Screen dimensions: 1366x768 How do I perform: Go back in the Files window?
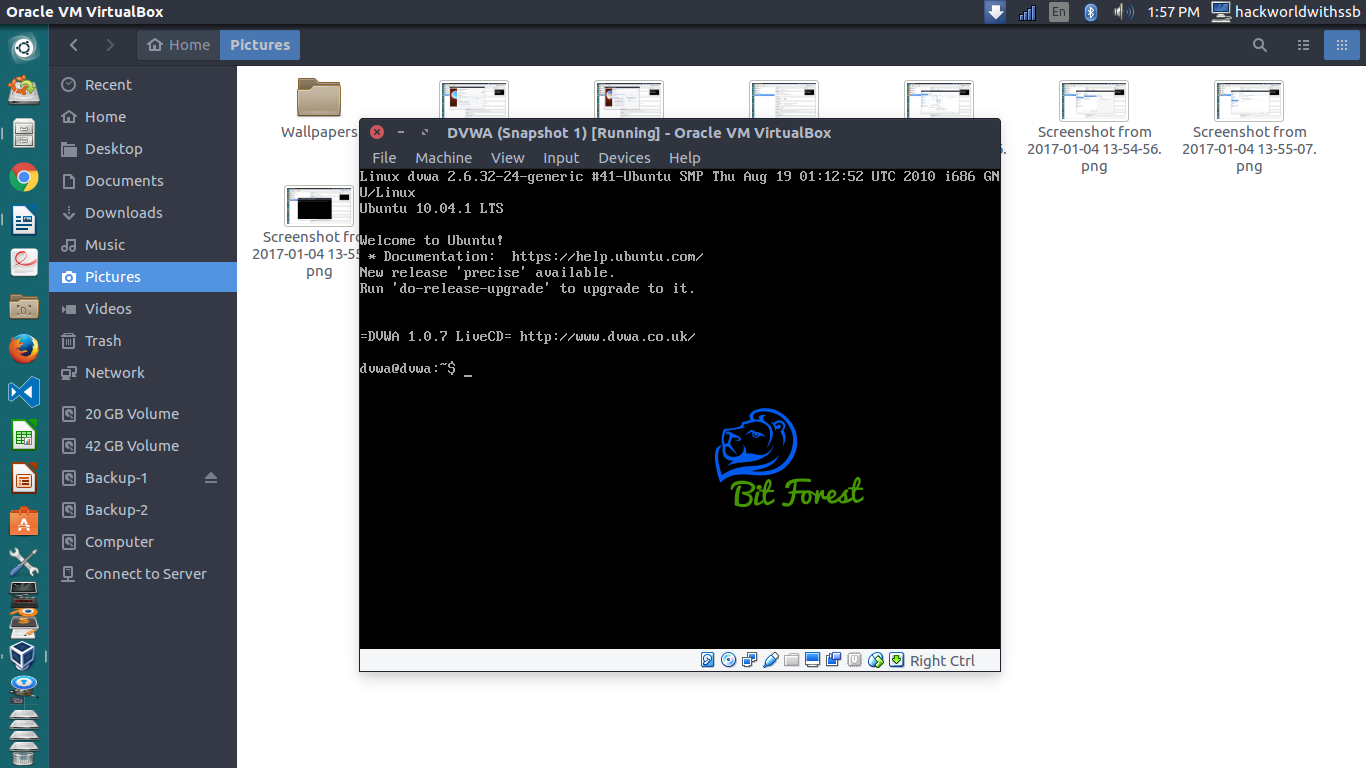click(x=74, y=45)
